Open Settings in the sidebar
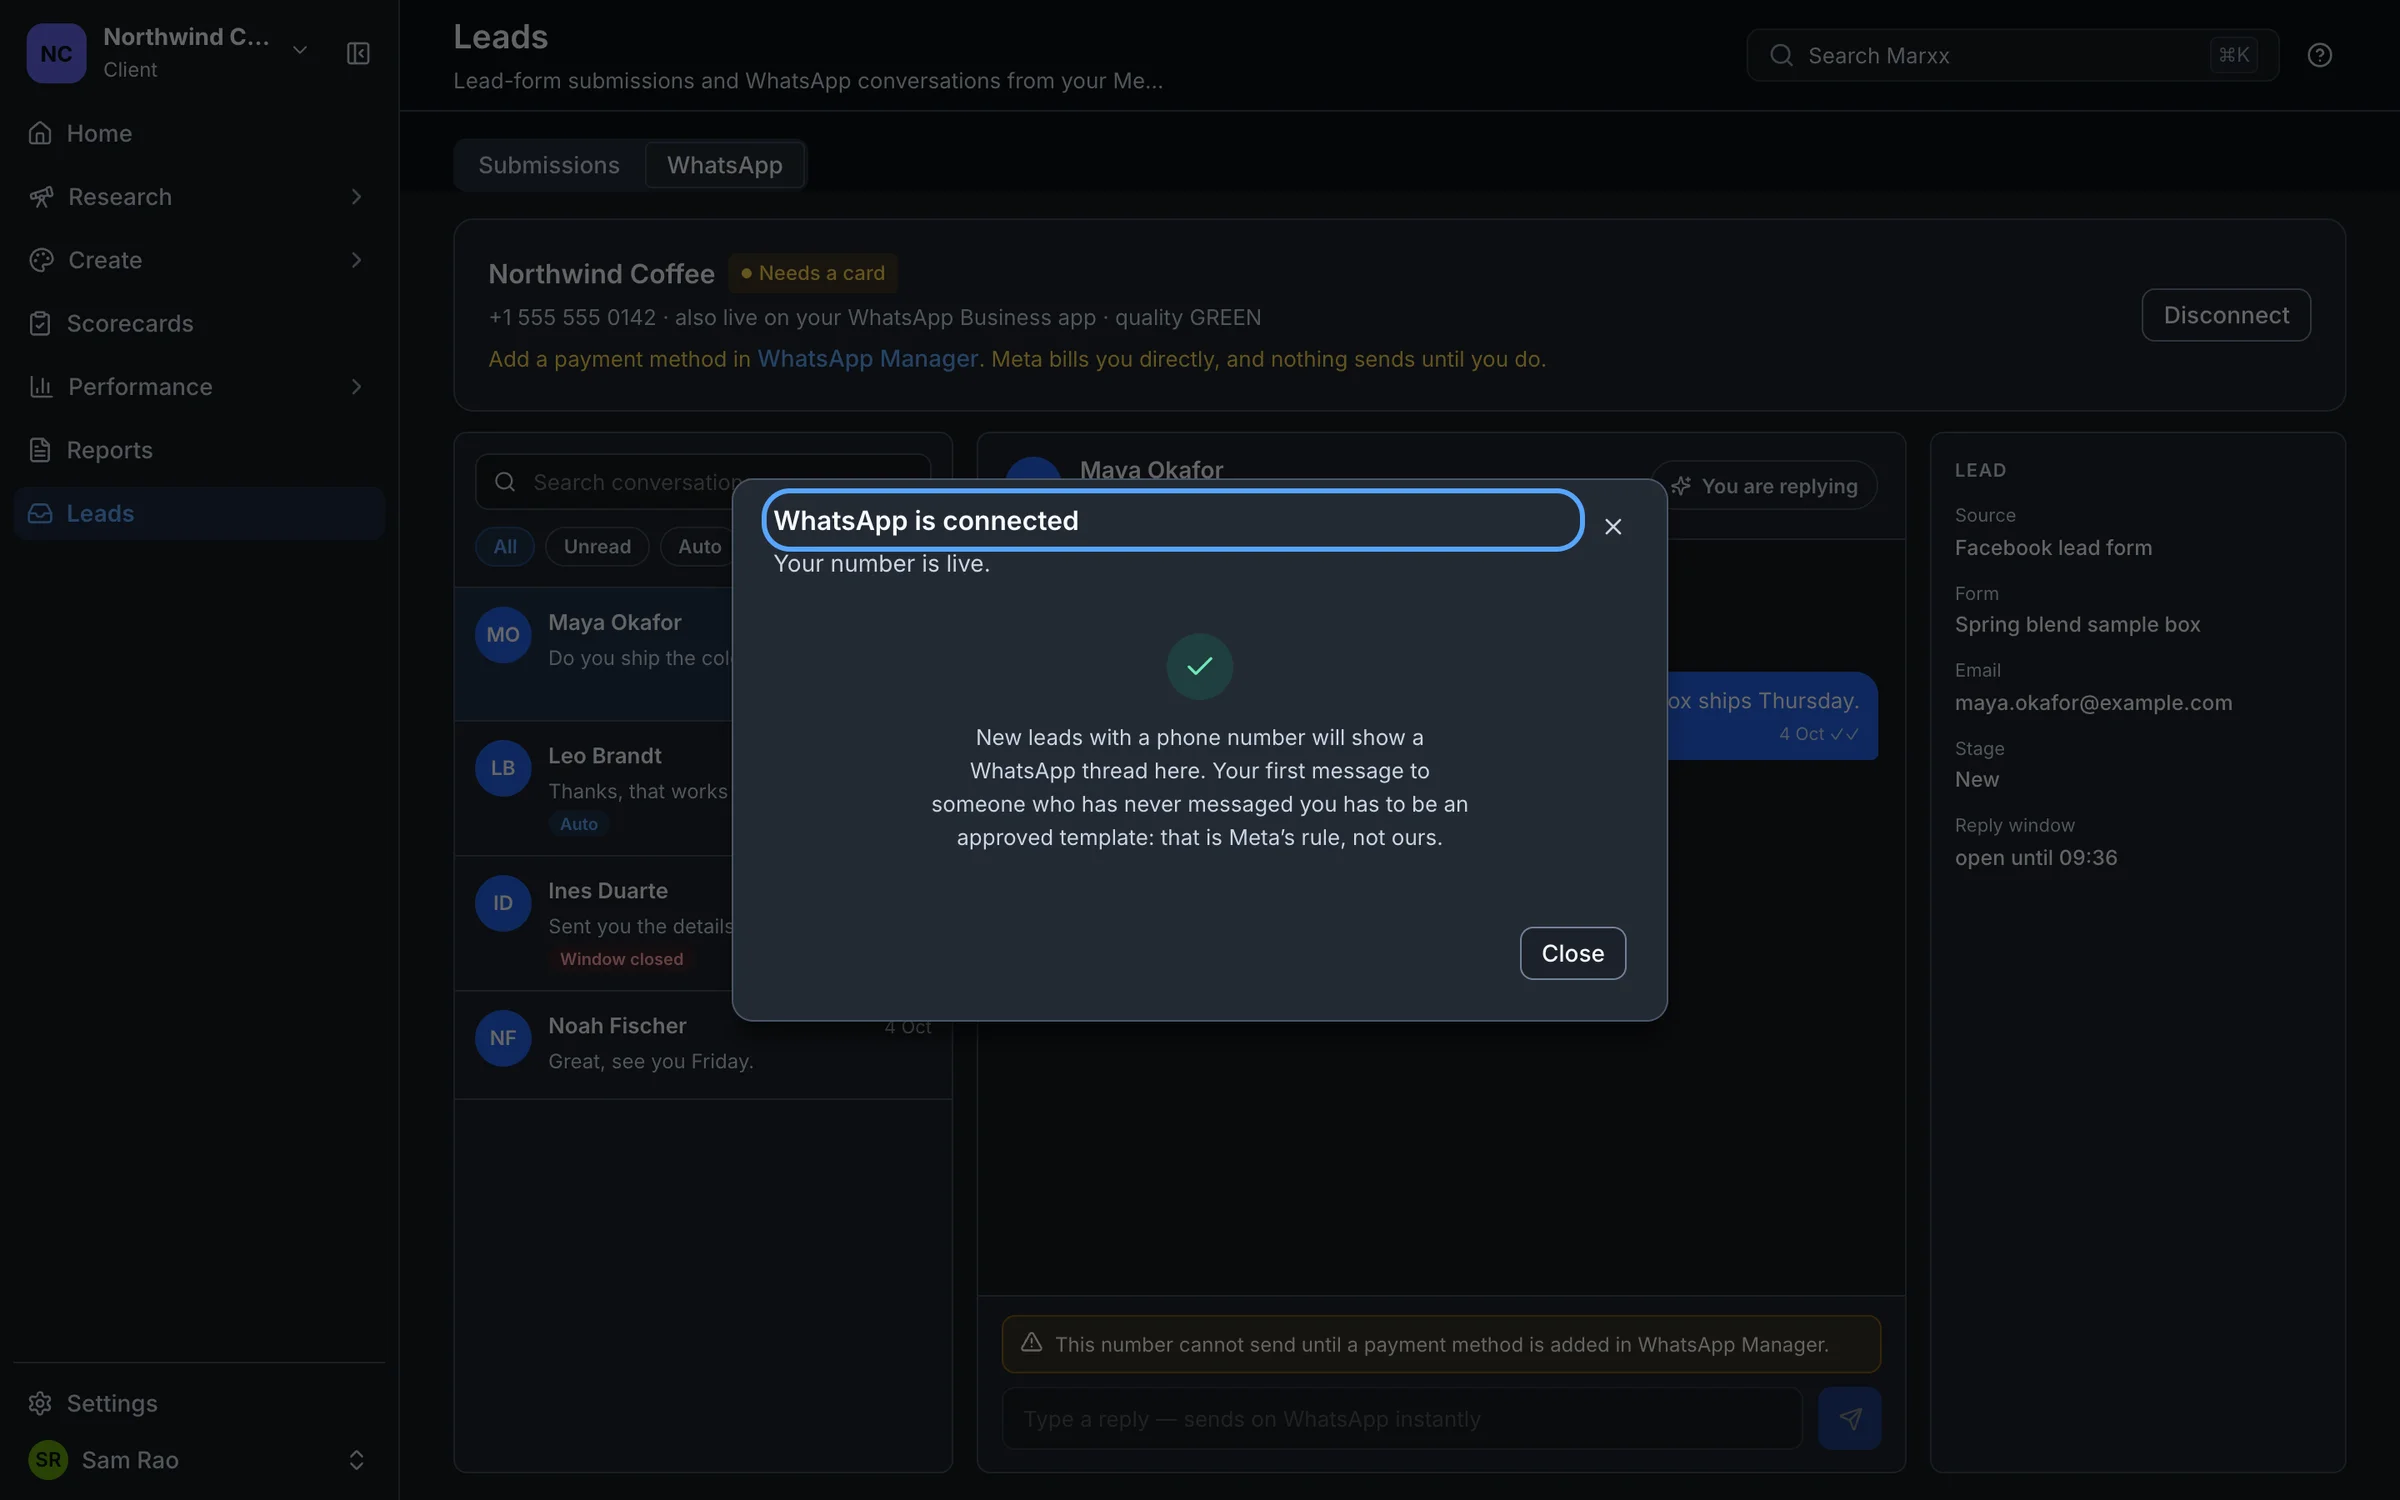This screenshot has height=1500, width=2400. [199, 1403]
